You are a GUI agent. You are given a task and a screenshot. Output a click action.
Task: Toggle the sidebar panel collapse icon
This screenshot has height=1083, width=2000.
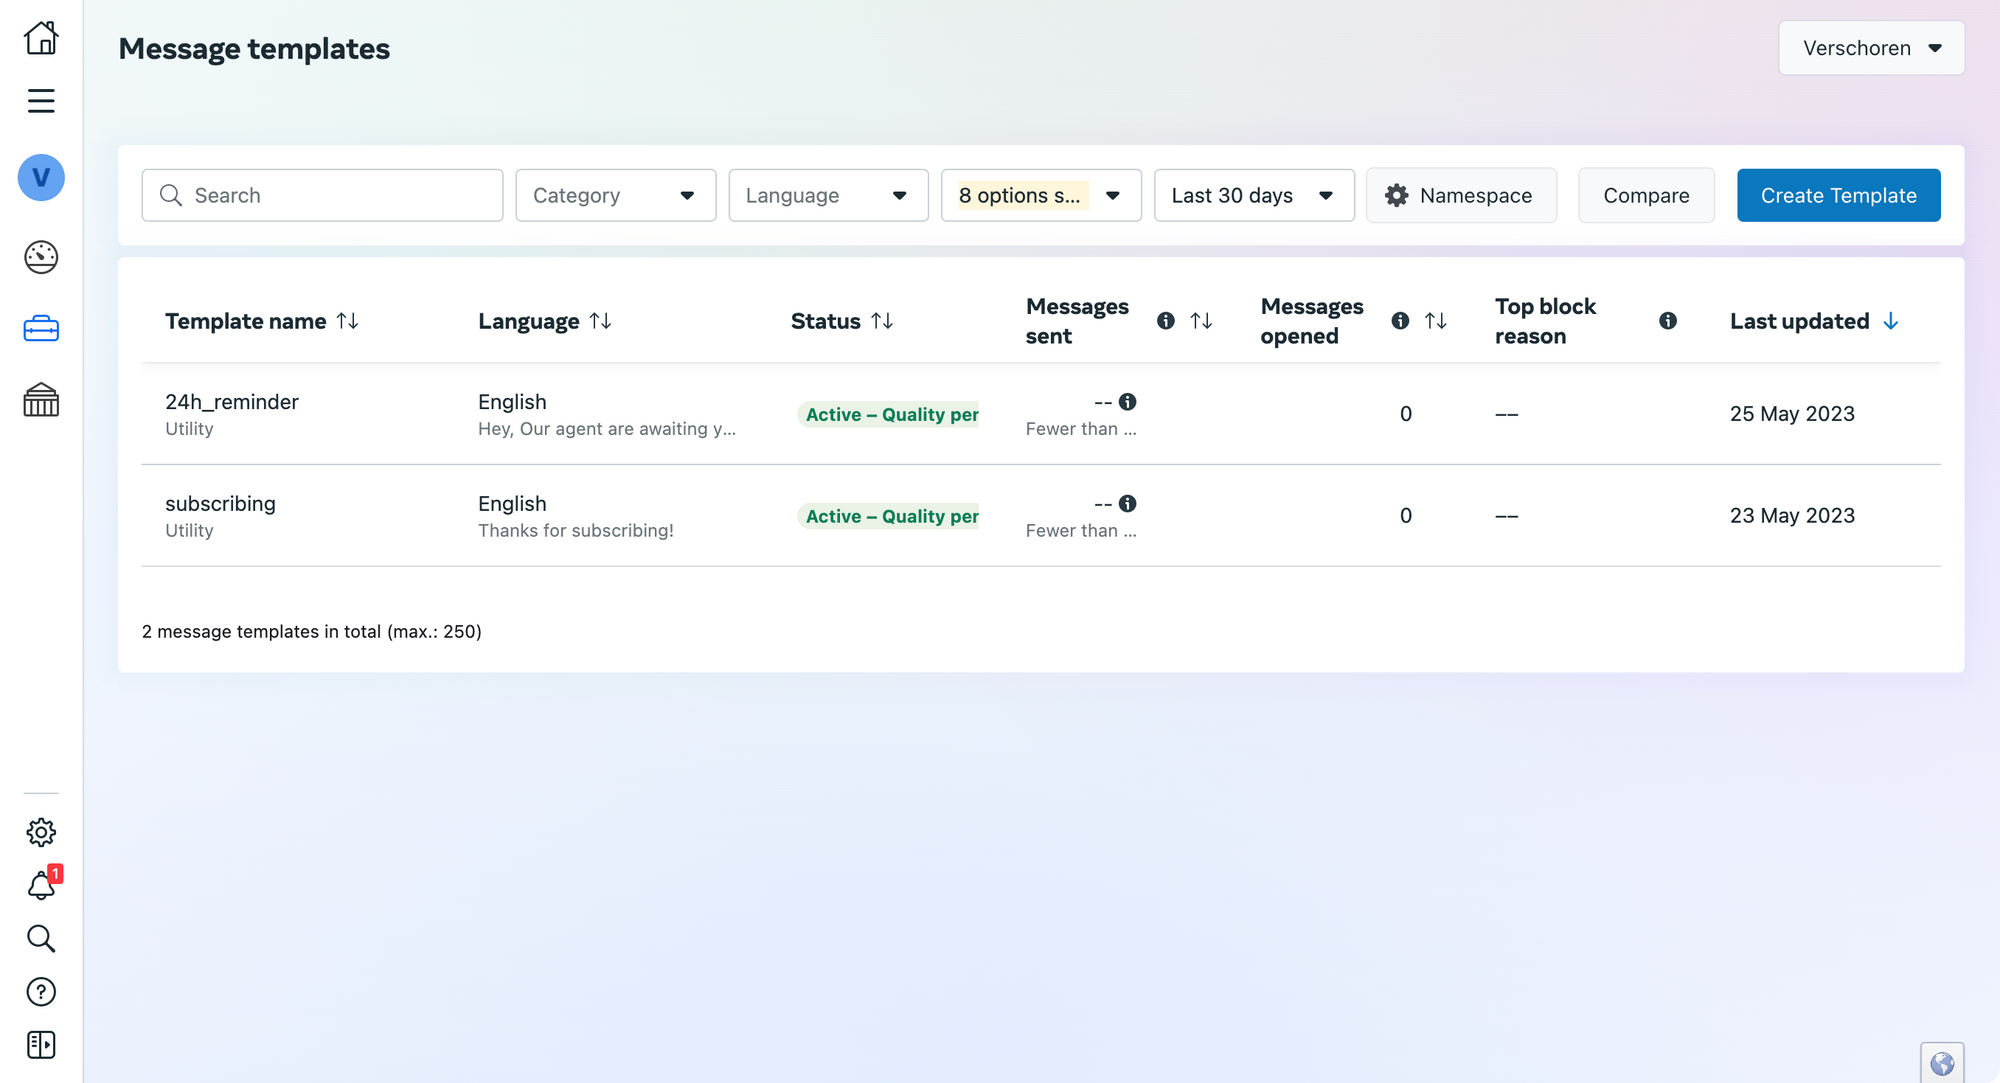click(x=41, y=1044)
